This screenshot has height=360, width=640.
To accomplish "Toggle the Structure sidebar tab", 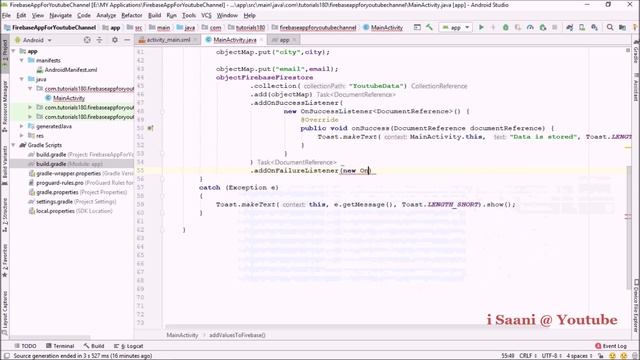I will 5,215.
